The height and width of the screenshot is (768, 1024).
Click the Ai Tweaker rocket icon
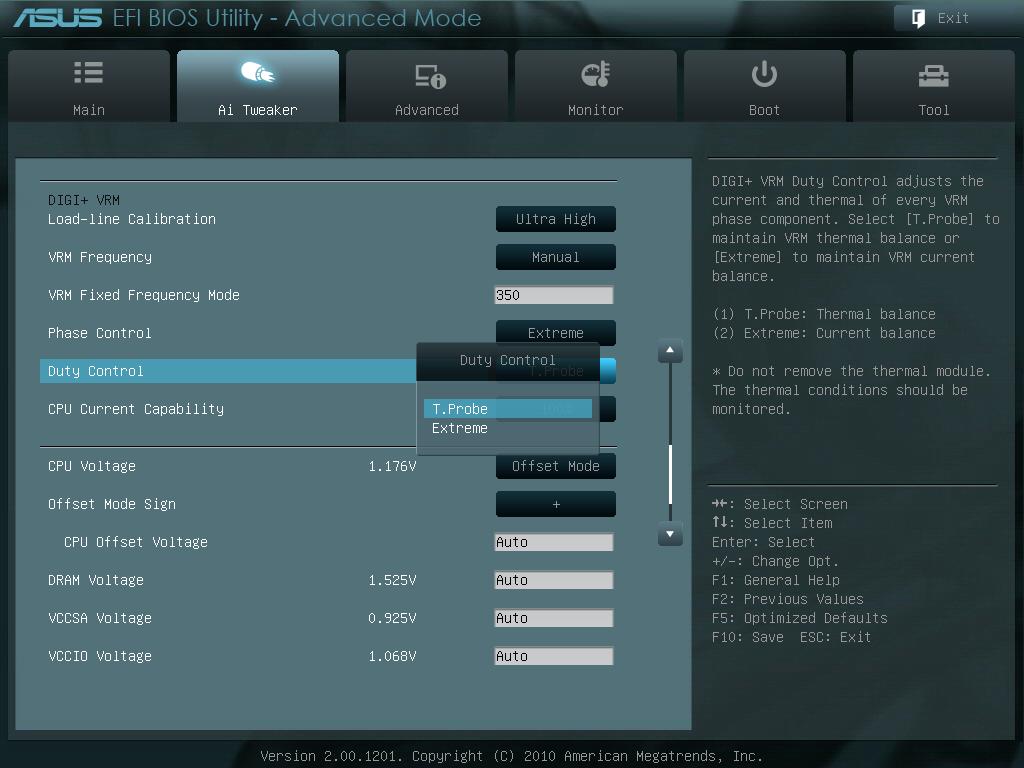pyautogui.click(x=258, y=72)
